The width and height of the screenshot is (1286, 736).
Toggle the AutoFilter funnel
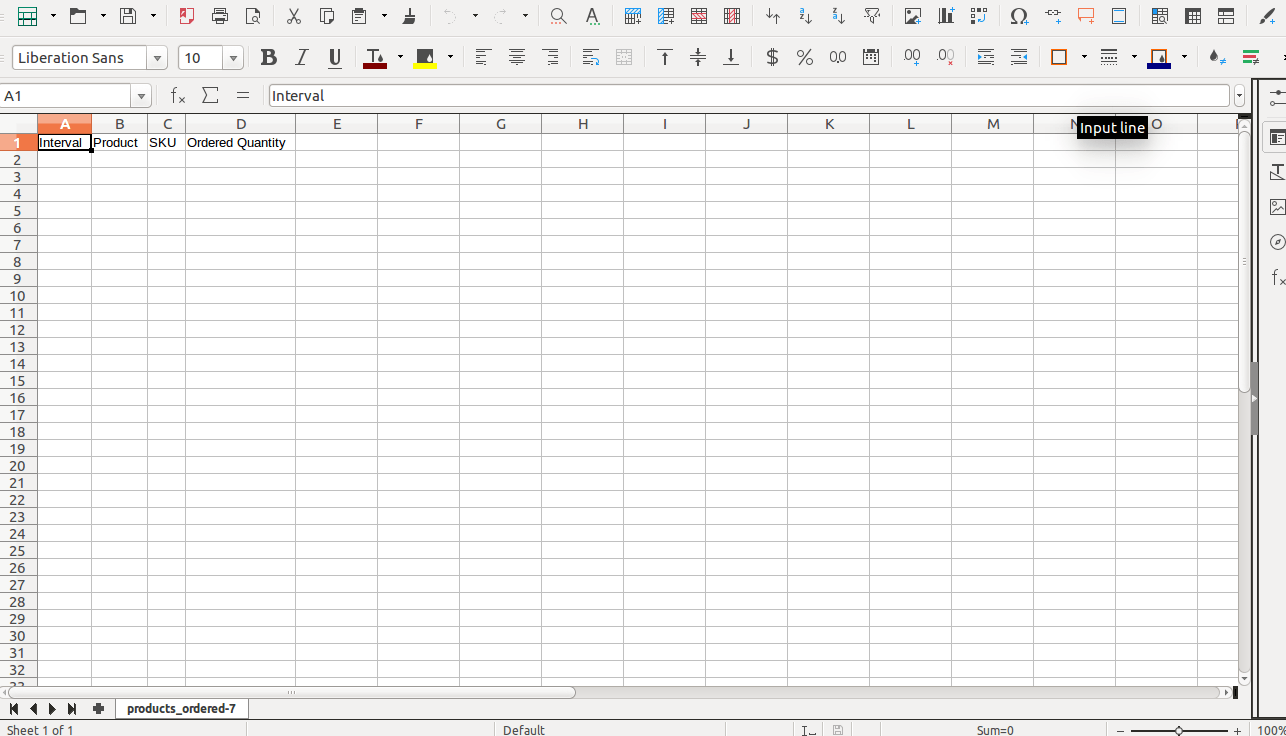pos(872,16)
